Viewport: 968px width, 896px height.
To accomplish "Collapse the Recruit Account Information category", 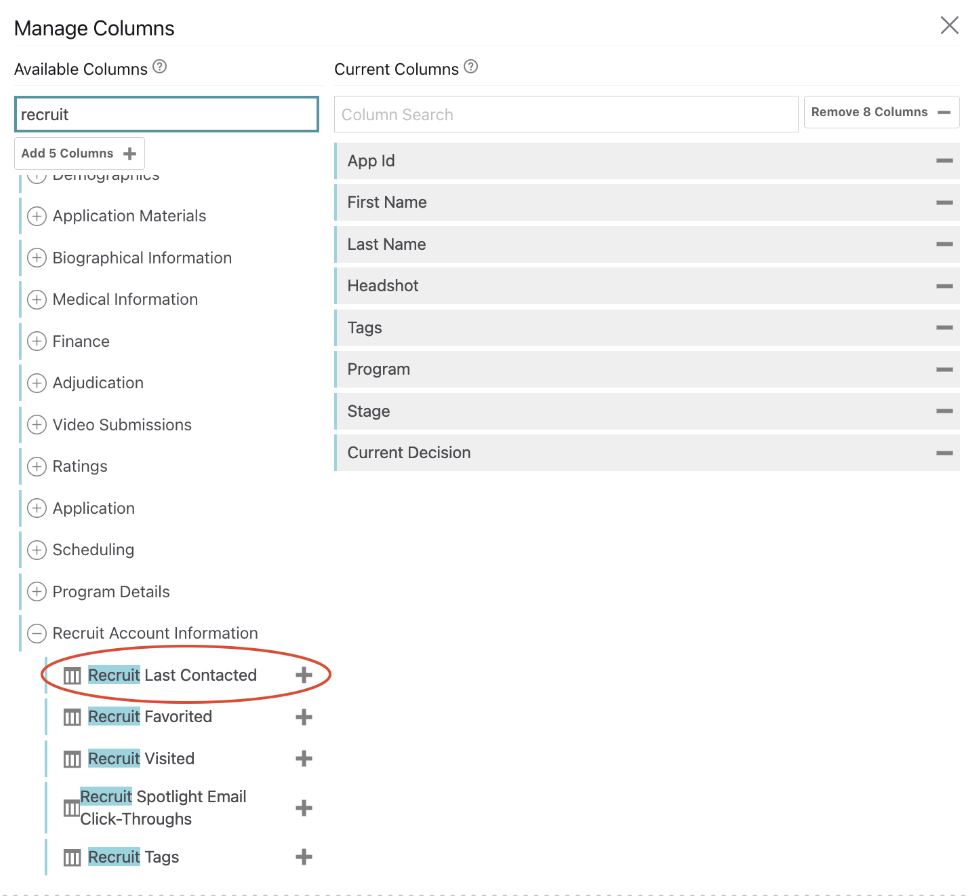I will [x=37, y=633].
